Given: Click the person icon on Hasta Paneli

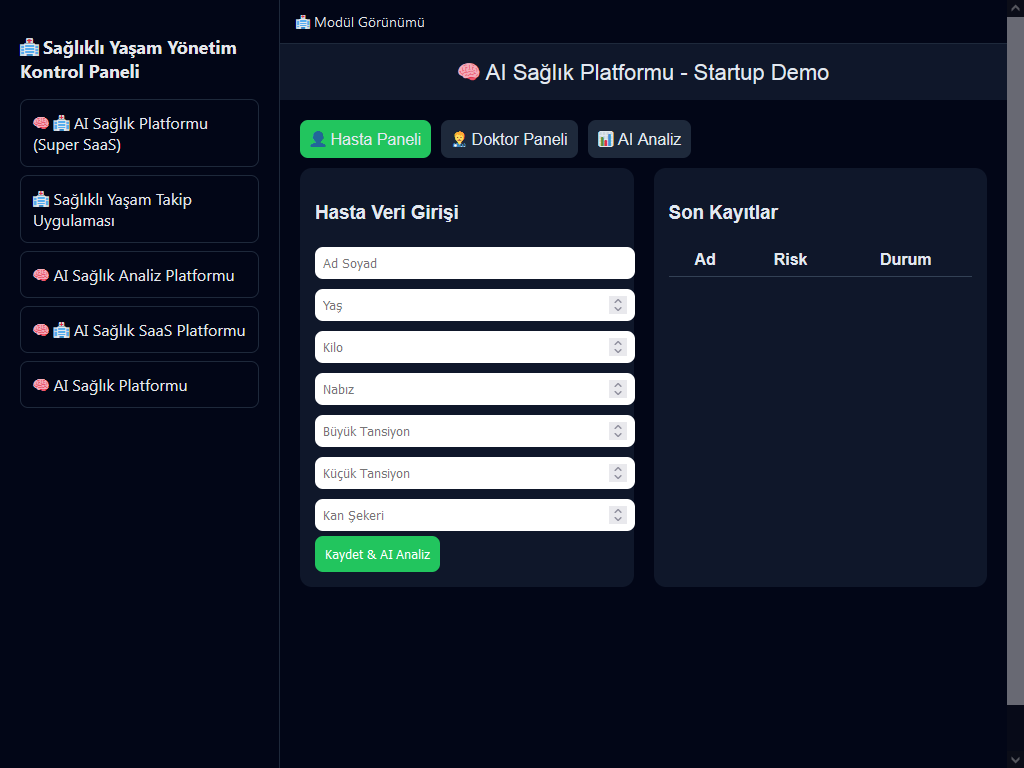Looking at the screenshot, I should 318,139.
